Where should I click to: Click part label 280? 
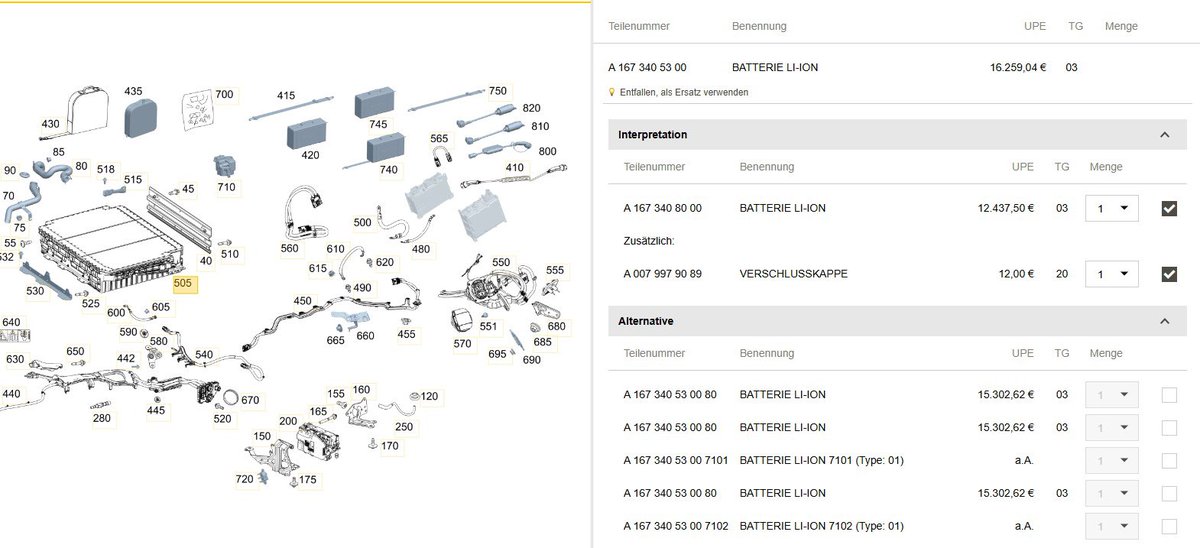pos(102,418)
